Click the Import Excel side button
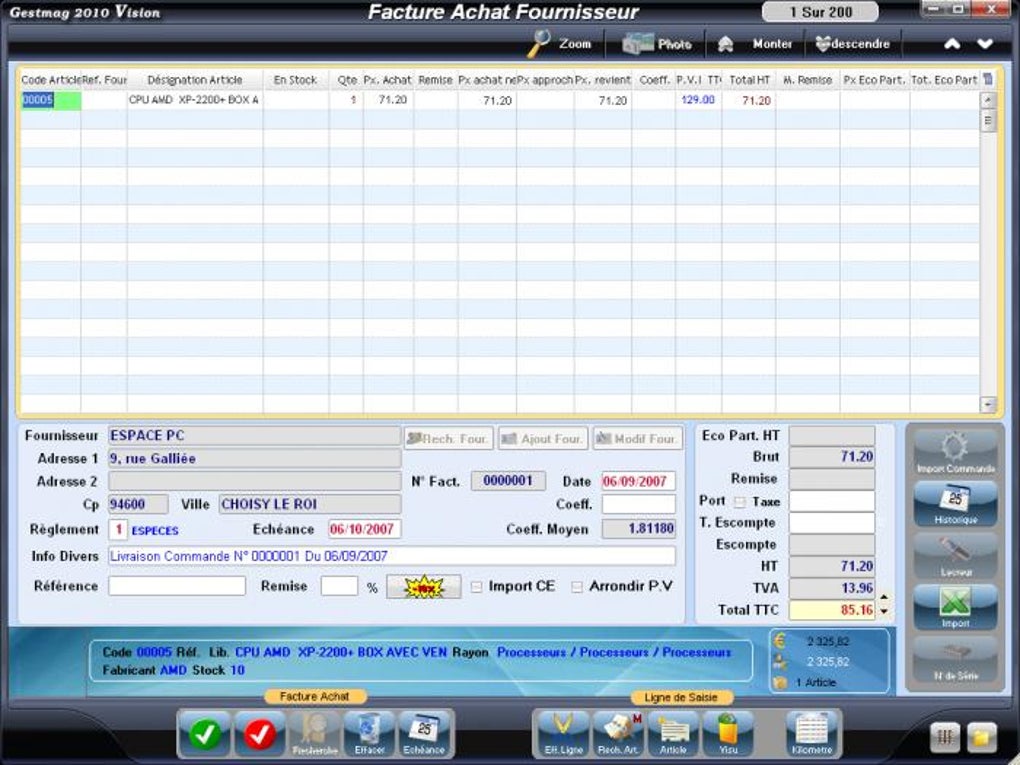 [955, 608]
